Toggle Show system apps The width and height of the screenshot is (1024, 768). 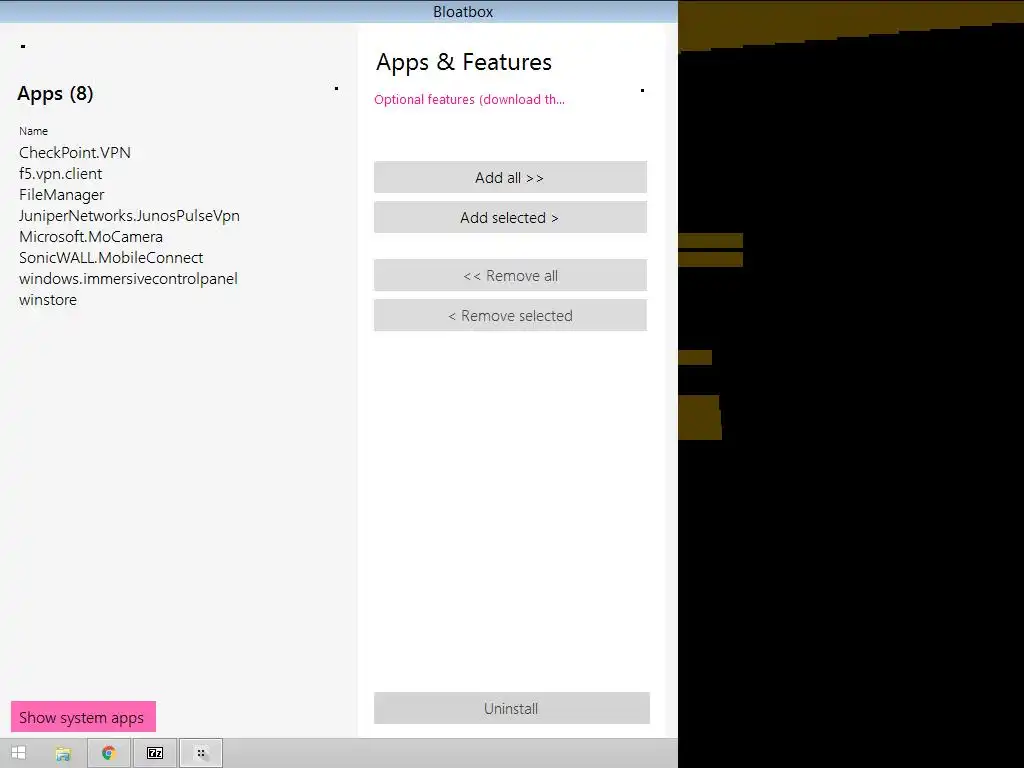pos(83,717)
